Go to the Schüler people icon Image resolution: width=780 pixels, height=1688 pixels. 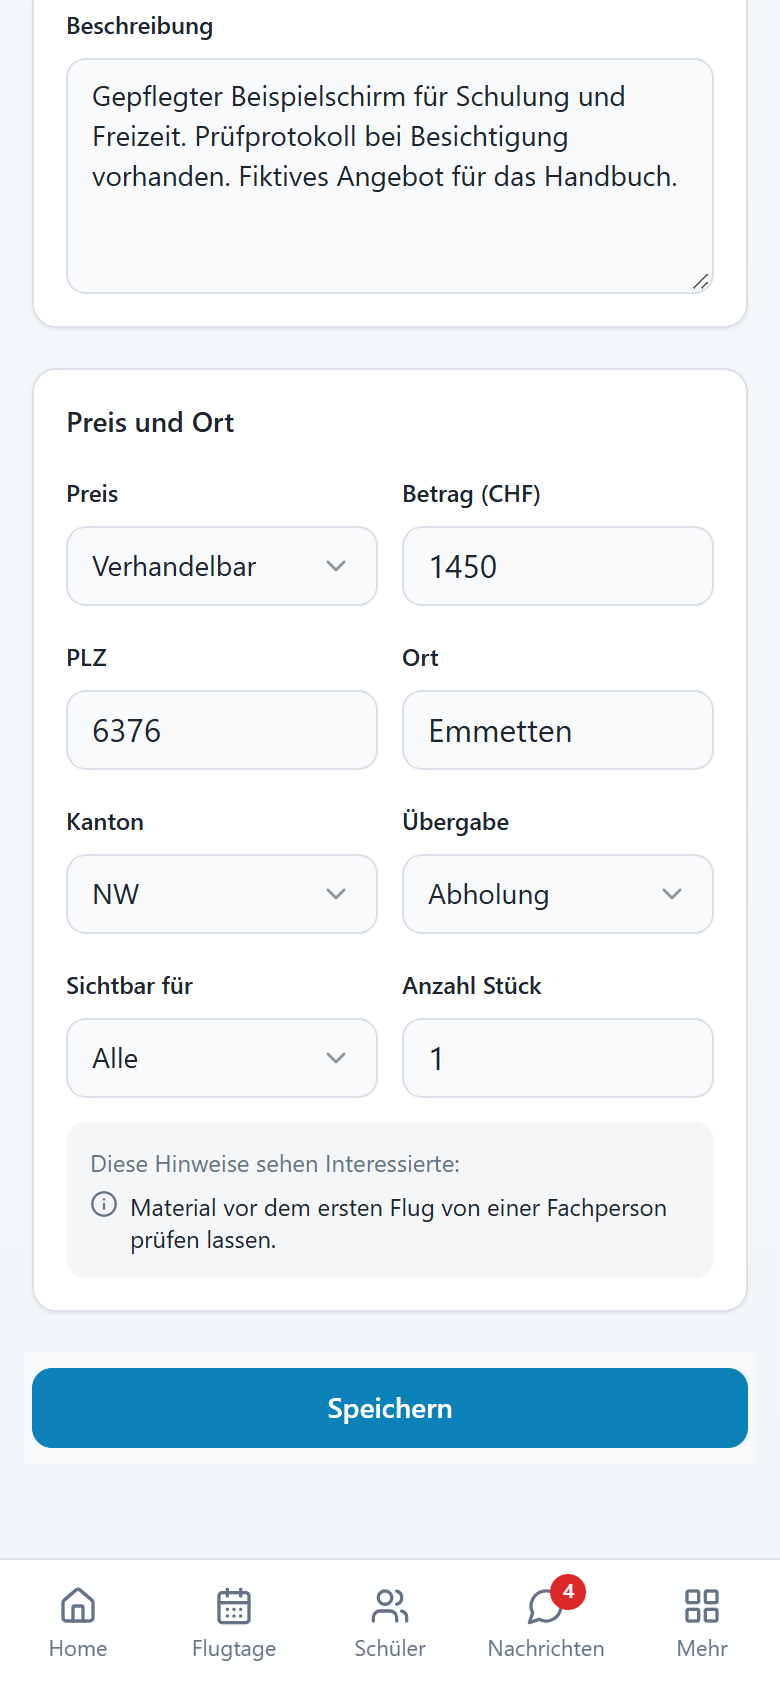(x=390, y=1606)
